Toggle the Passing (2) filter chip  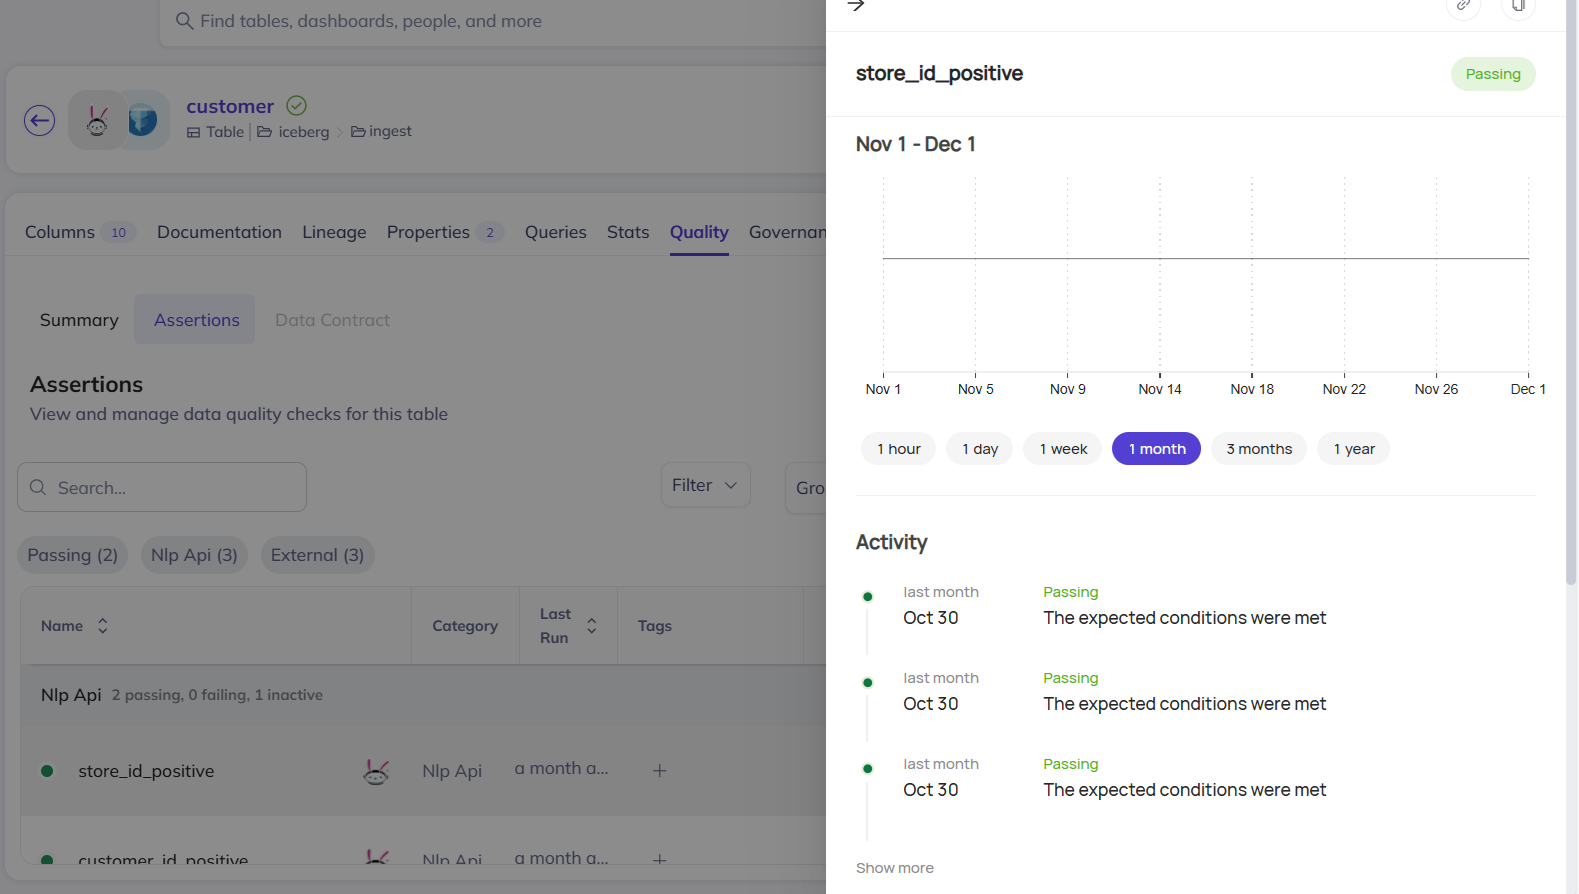[73, 555]
